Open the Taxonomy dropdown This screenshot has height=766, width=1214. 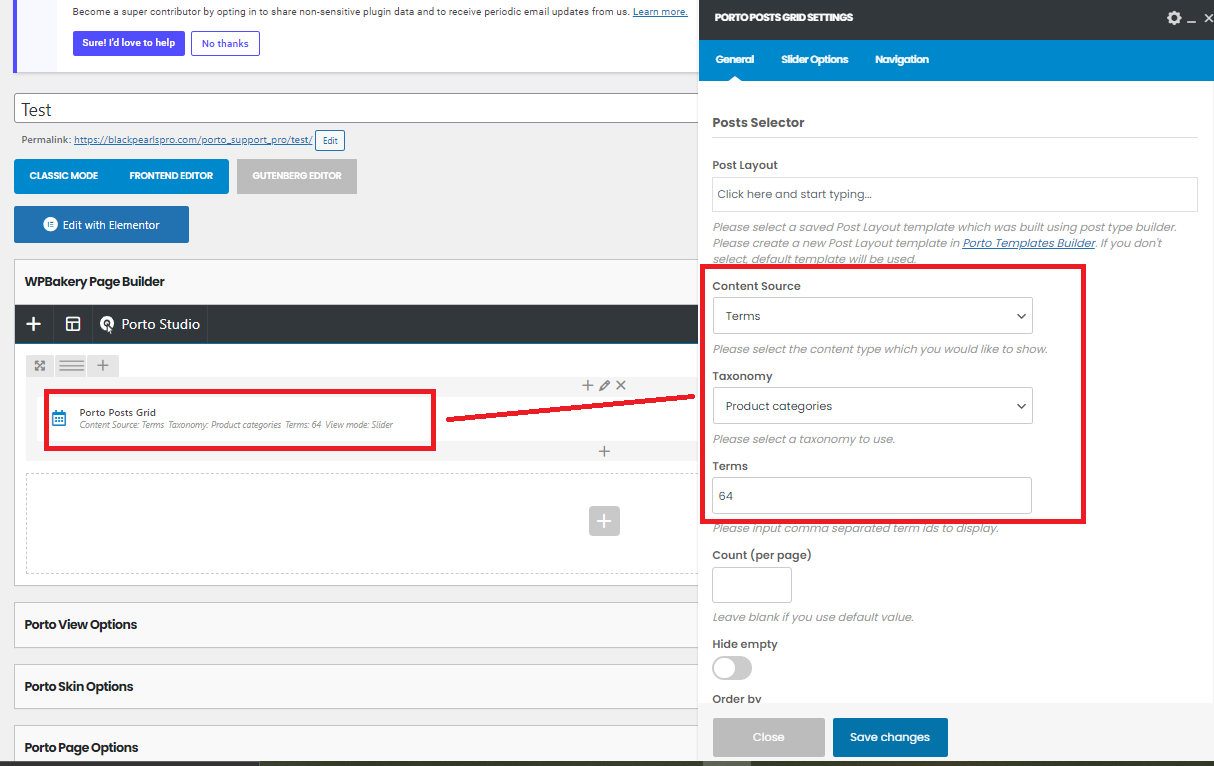[x=872, y=406]
